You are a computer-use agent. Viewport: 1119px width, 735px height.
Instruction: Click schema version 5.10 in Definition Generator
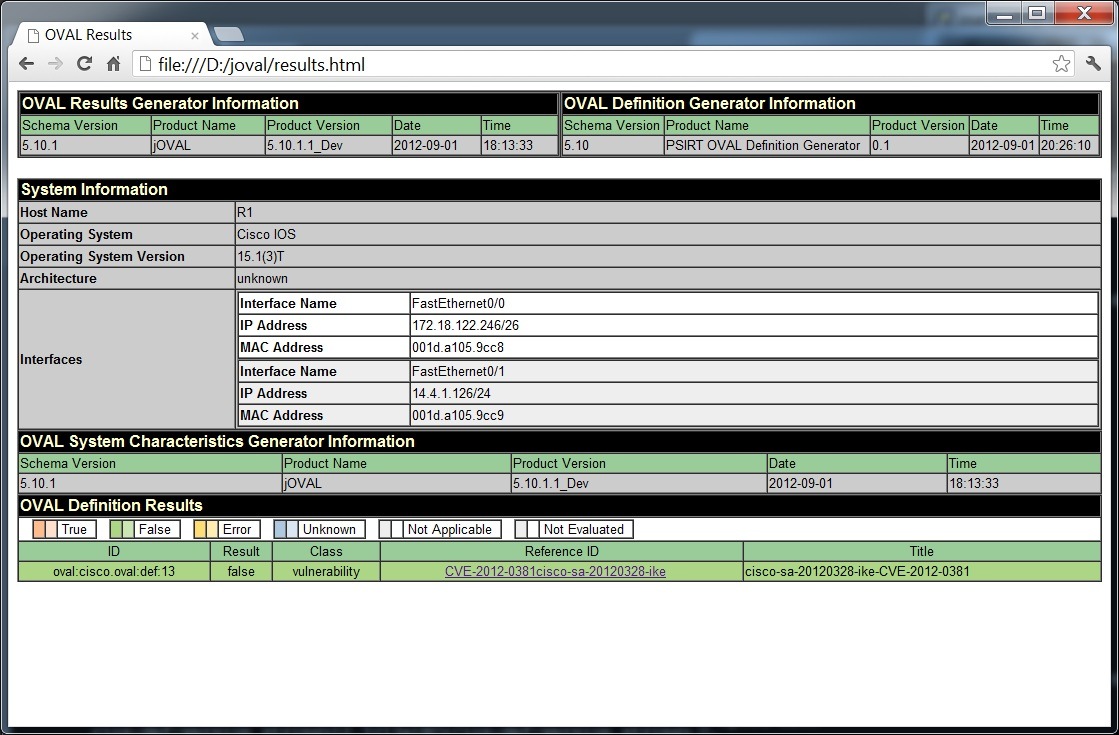click(x=613, y=146)
